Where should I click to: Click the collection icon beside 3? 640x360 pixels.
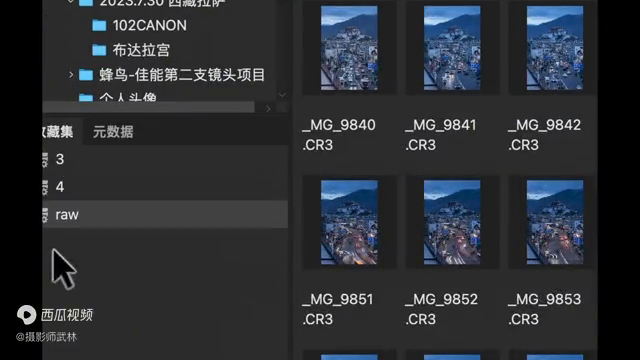[45, 160]
